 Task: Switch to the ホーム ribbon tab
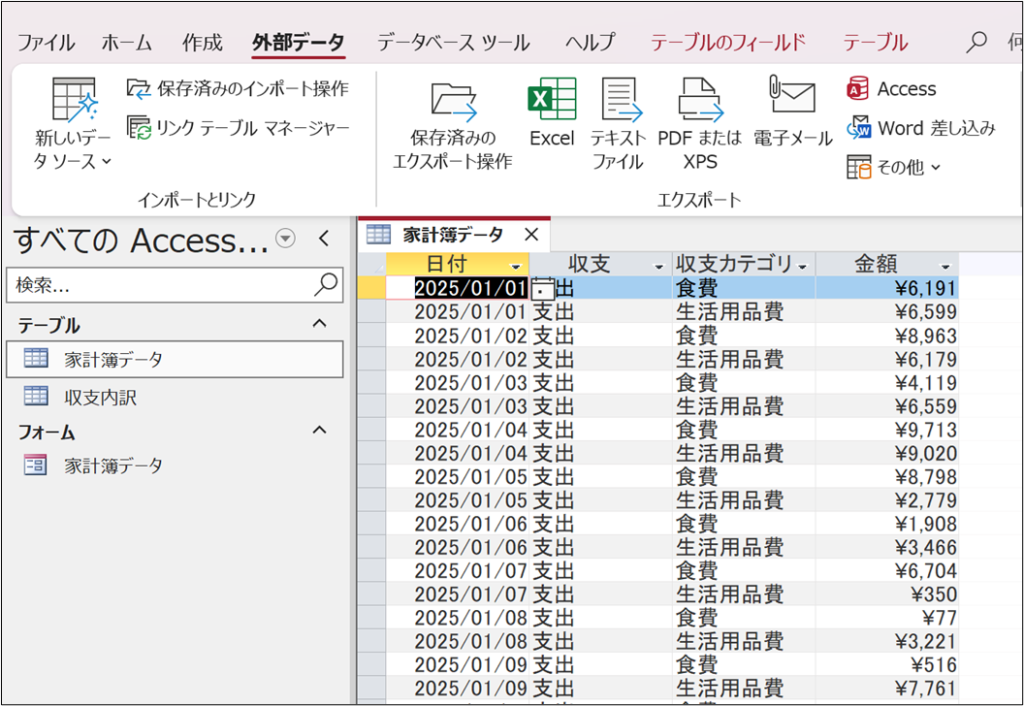pyautogui.click(x=126, y=43)
